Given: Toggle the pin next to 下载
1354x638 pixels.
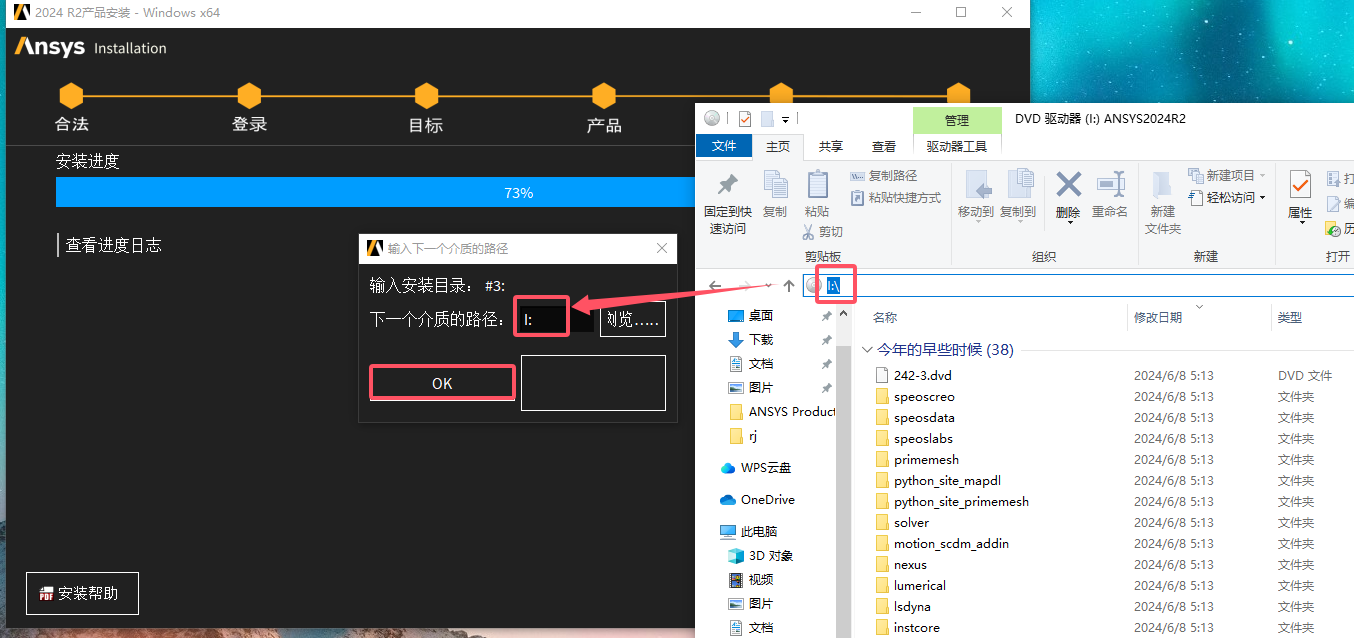Looking at the screenshot, I should pyautogui.click(x=826, y=339).
